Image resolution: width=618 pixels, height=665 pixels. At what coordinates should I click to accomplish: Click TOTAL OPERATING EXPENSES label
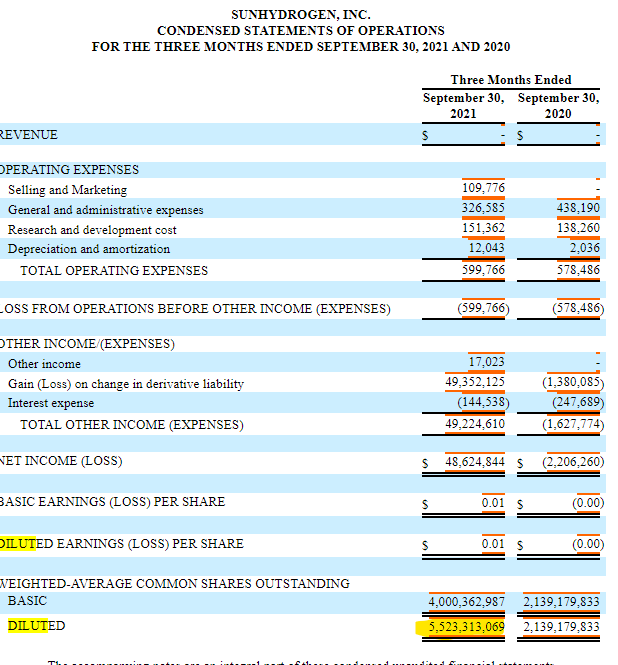click(x=114, y=271)
